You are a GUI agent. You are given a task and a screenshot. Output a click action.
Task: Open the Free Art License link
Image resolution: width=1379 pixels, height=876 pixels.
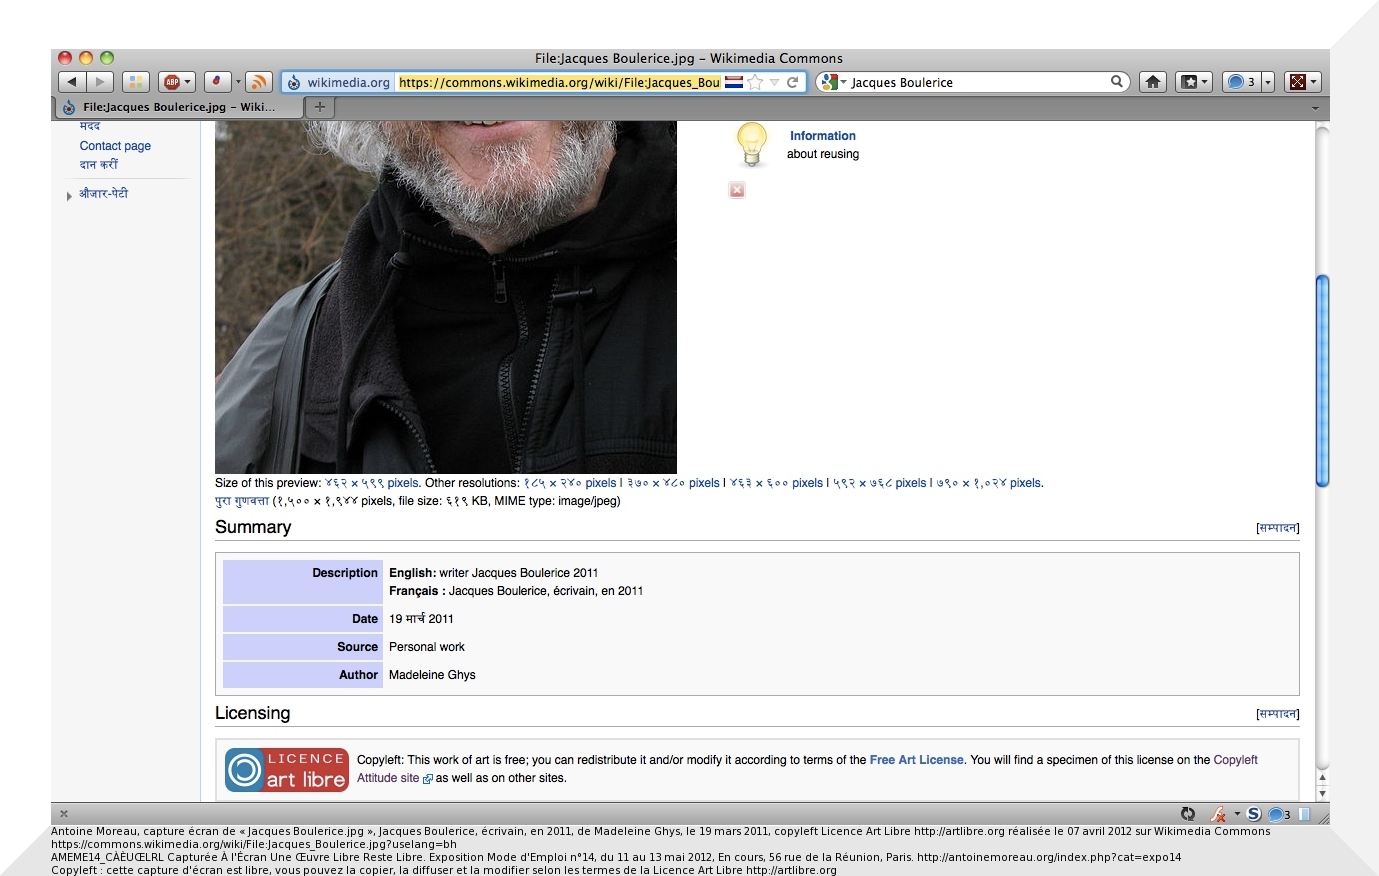(916, 760)
